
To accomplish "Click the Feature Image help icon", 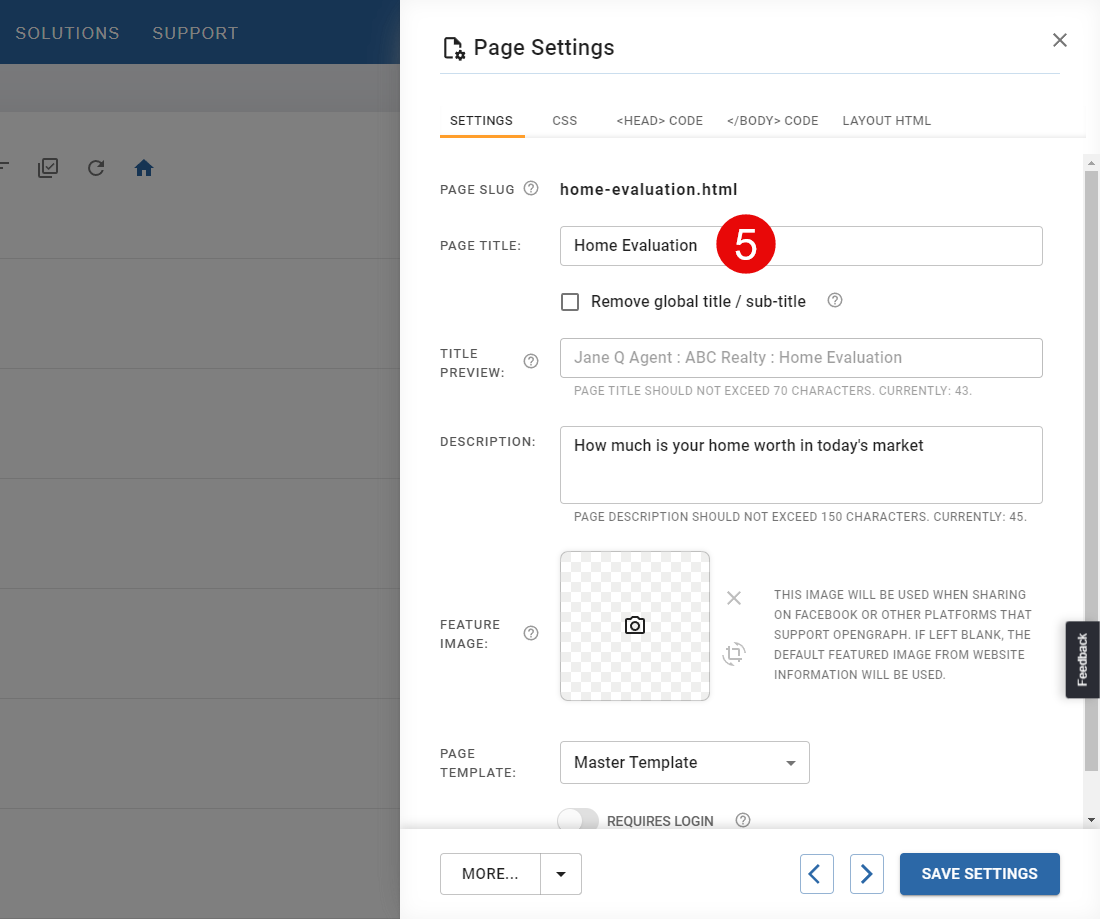I will [531, 633].
